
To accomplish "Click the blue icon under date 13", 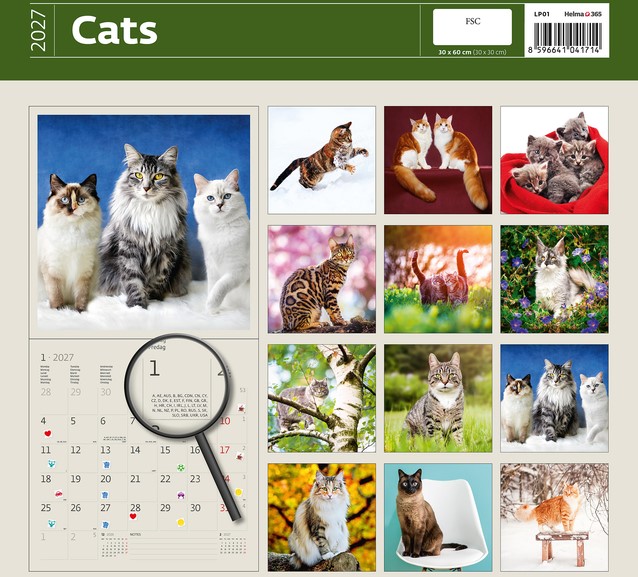I will [x=106, y=464].
